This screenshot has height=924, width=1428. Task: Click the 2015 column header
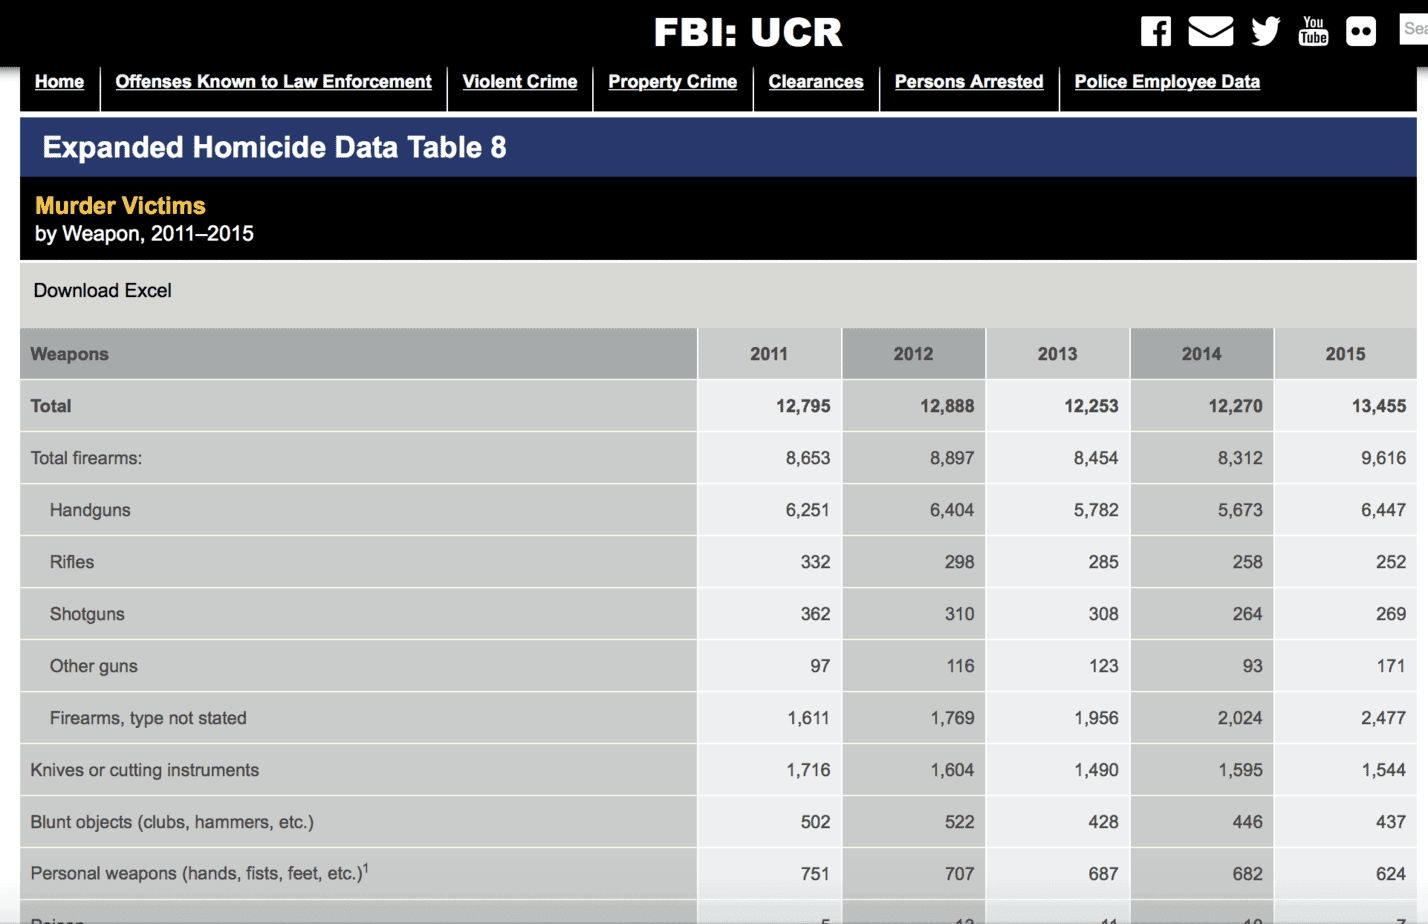pos(1345,354)
